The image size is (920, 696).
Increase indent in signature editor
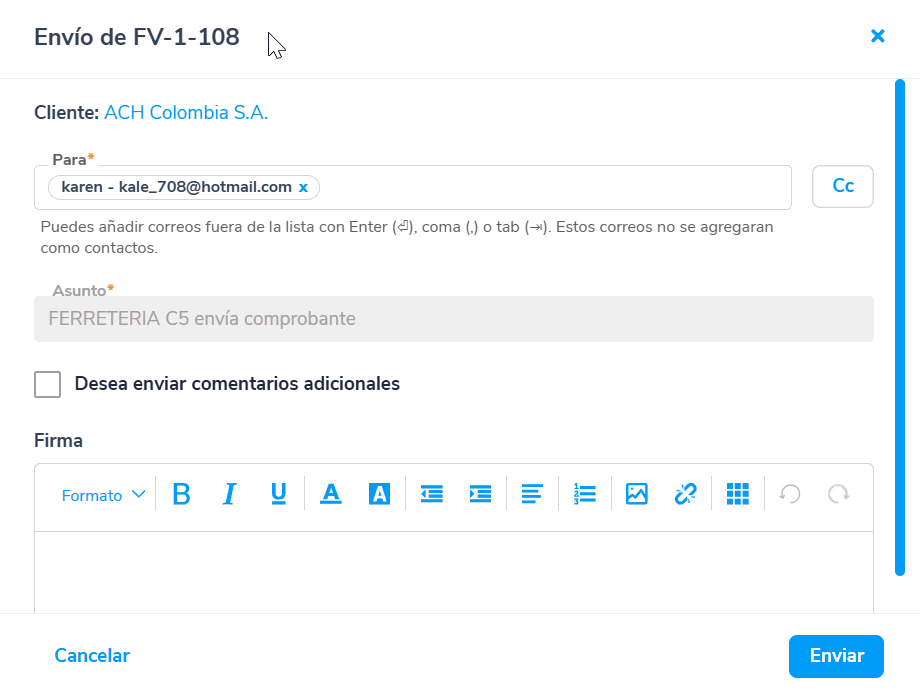tap(481, 494)
